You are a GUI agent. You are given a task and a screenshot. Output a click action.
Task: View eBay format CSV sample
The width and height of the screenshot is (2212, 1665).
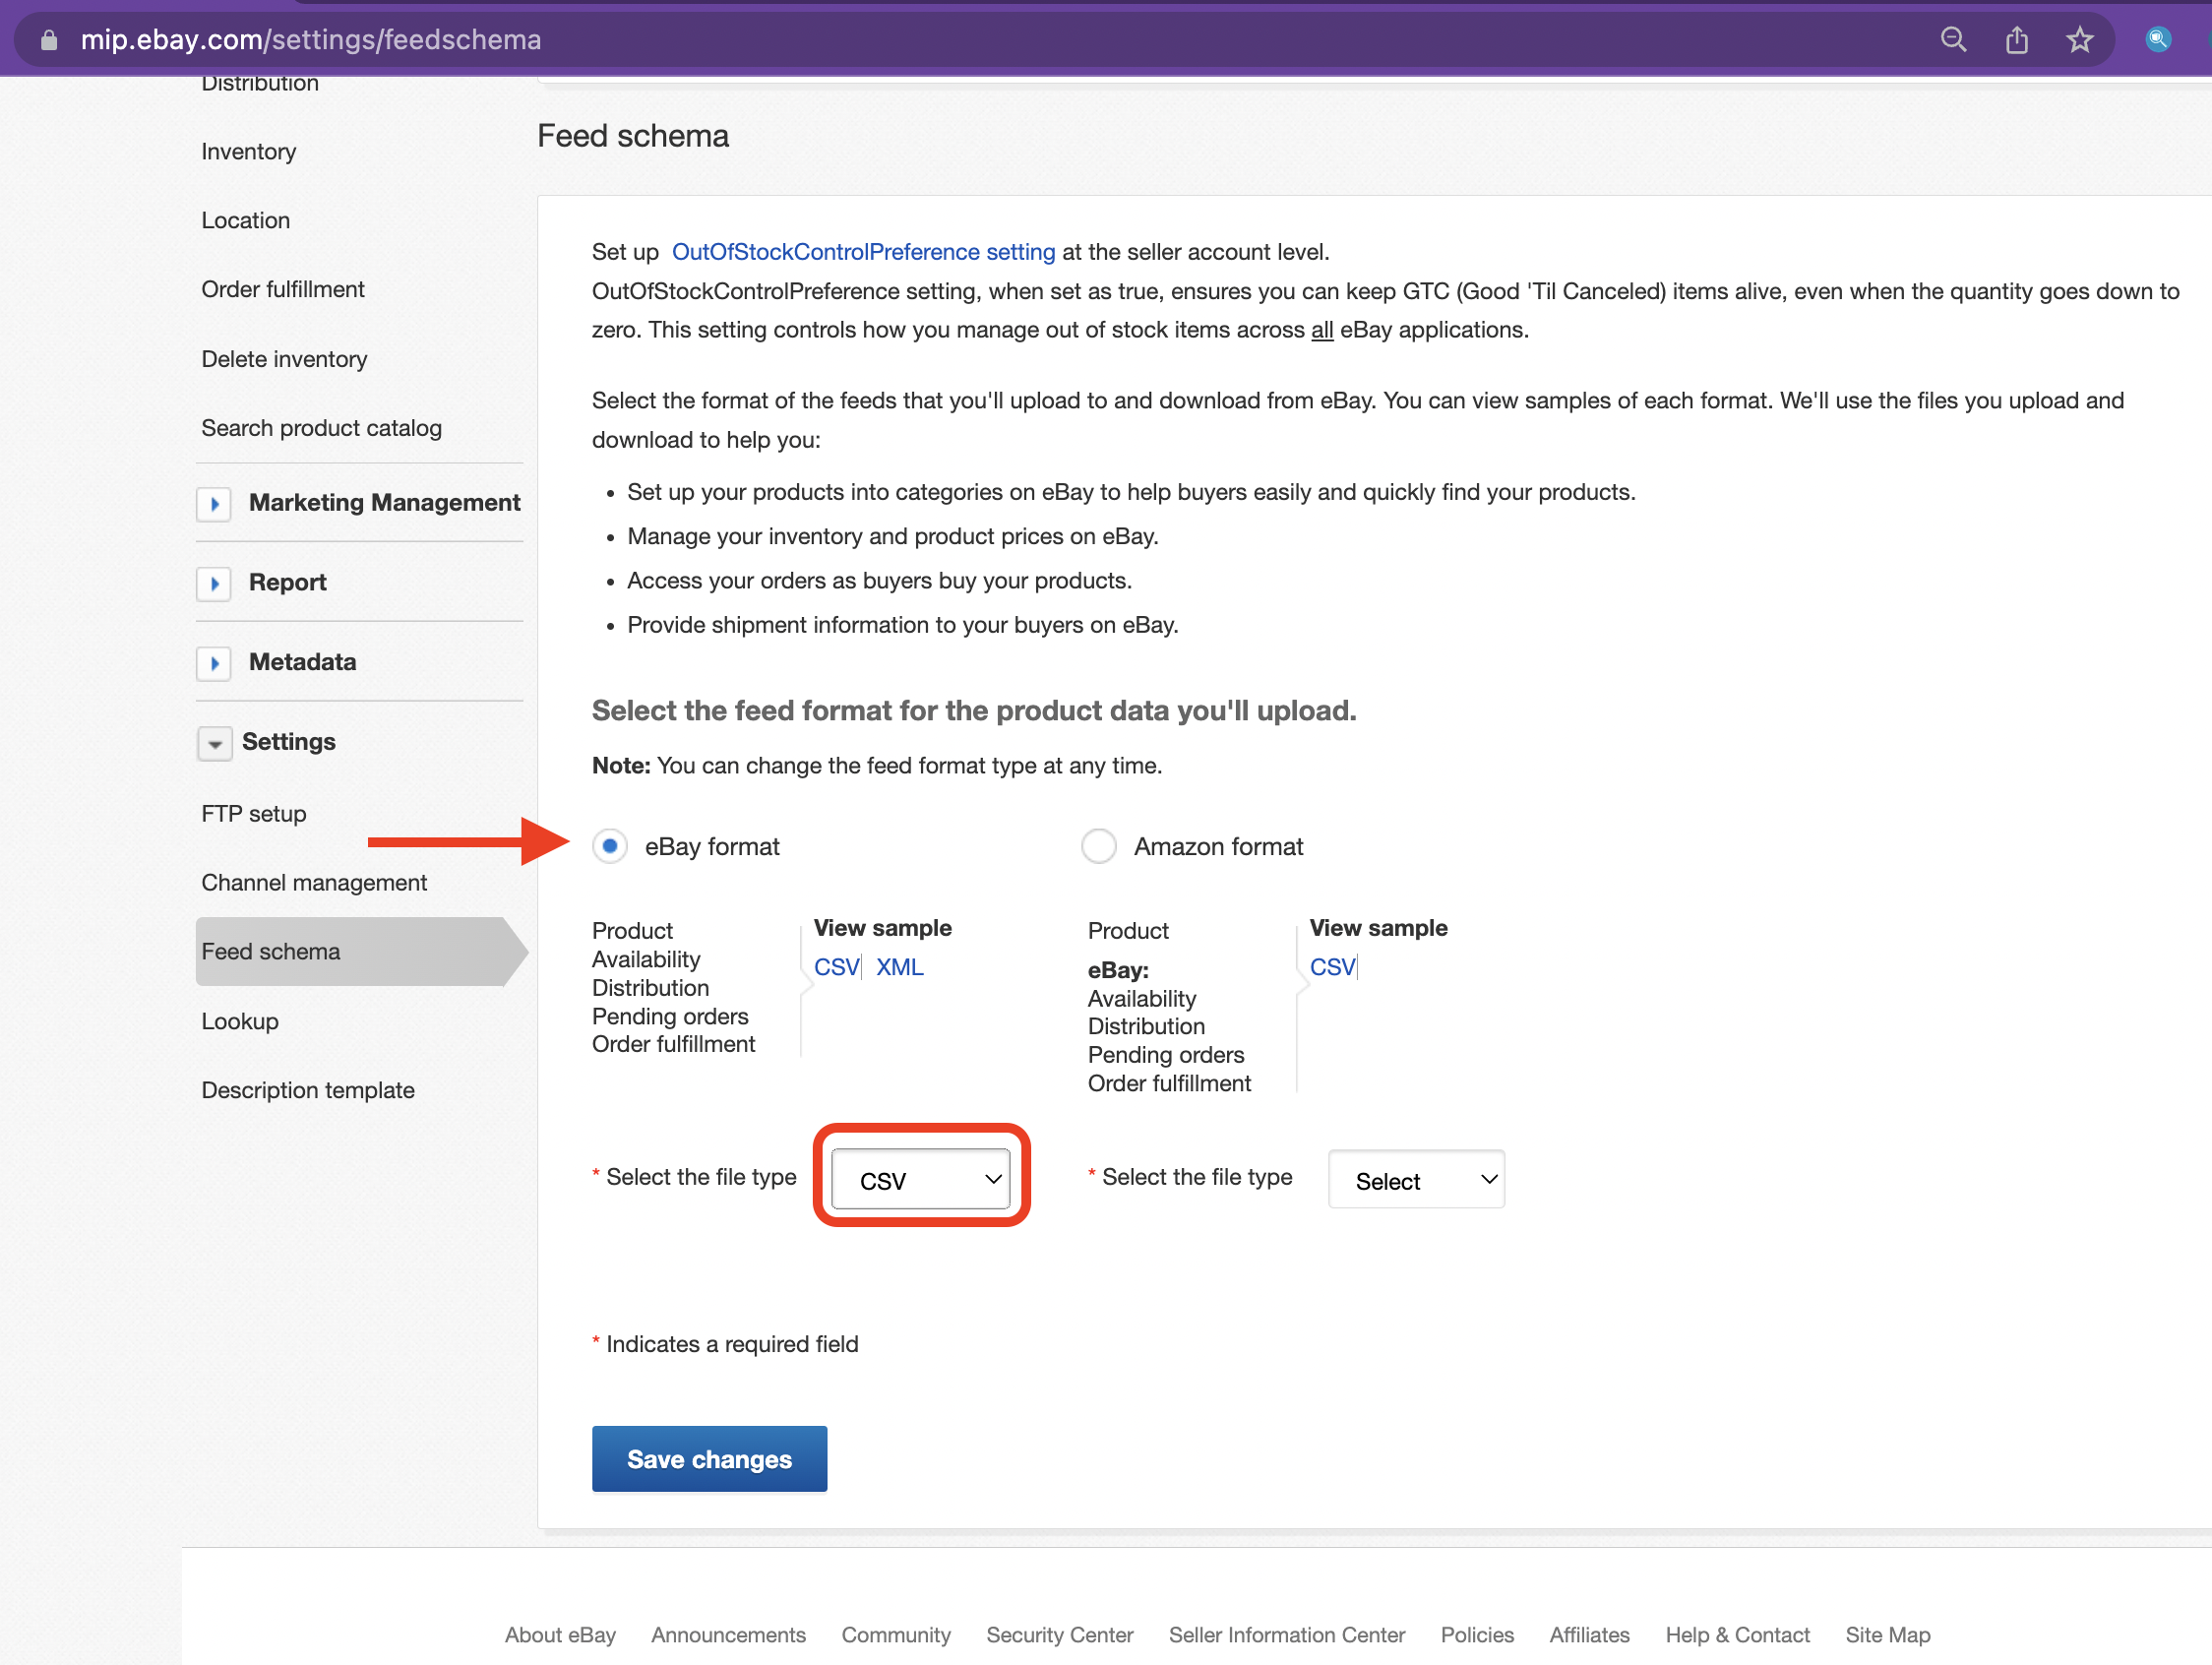(836, 967)
